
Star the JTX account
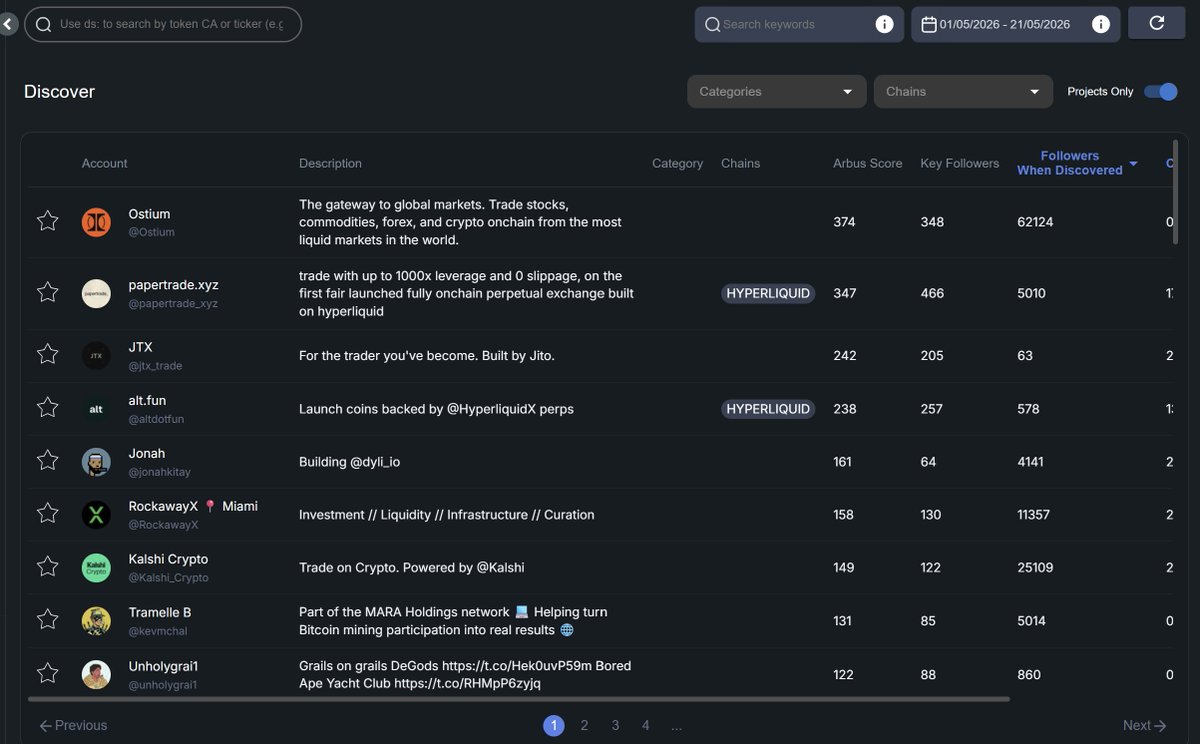point(47,354)
